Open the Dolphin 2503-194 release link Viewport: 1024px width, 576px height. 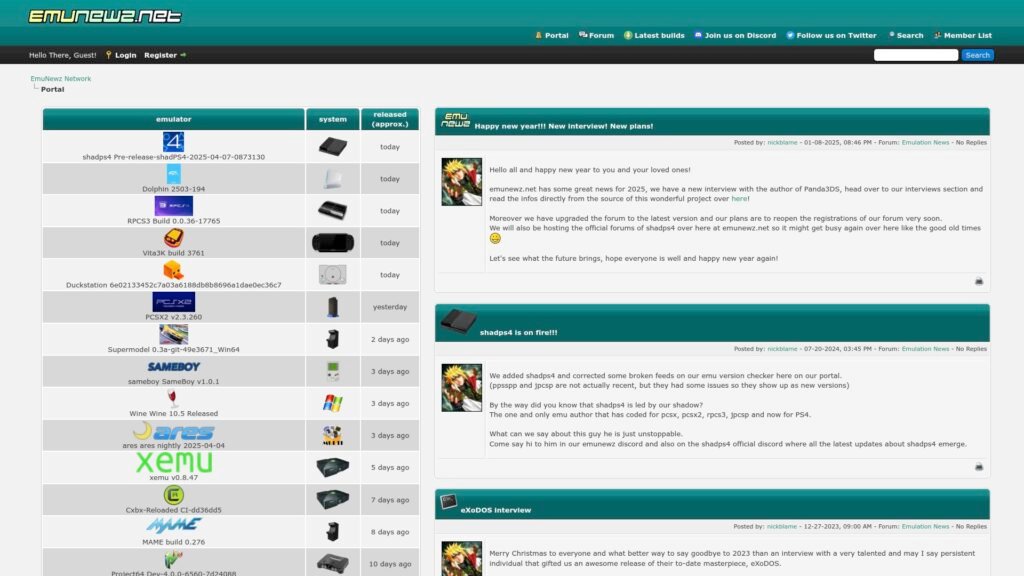click(x=174, y=189)
